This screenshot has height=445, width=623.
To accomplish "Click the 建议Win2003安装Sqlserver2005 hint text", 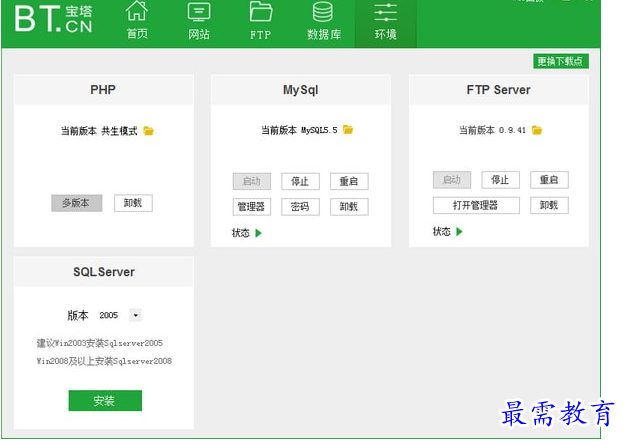I will [x=100, y=343].
